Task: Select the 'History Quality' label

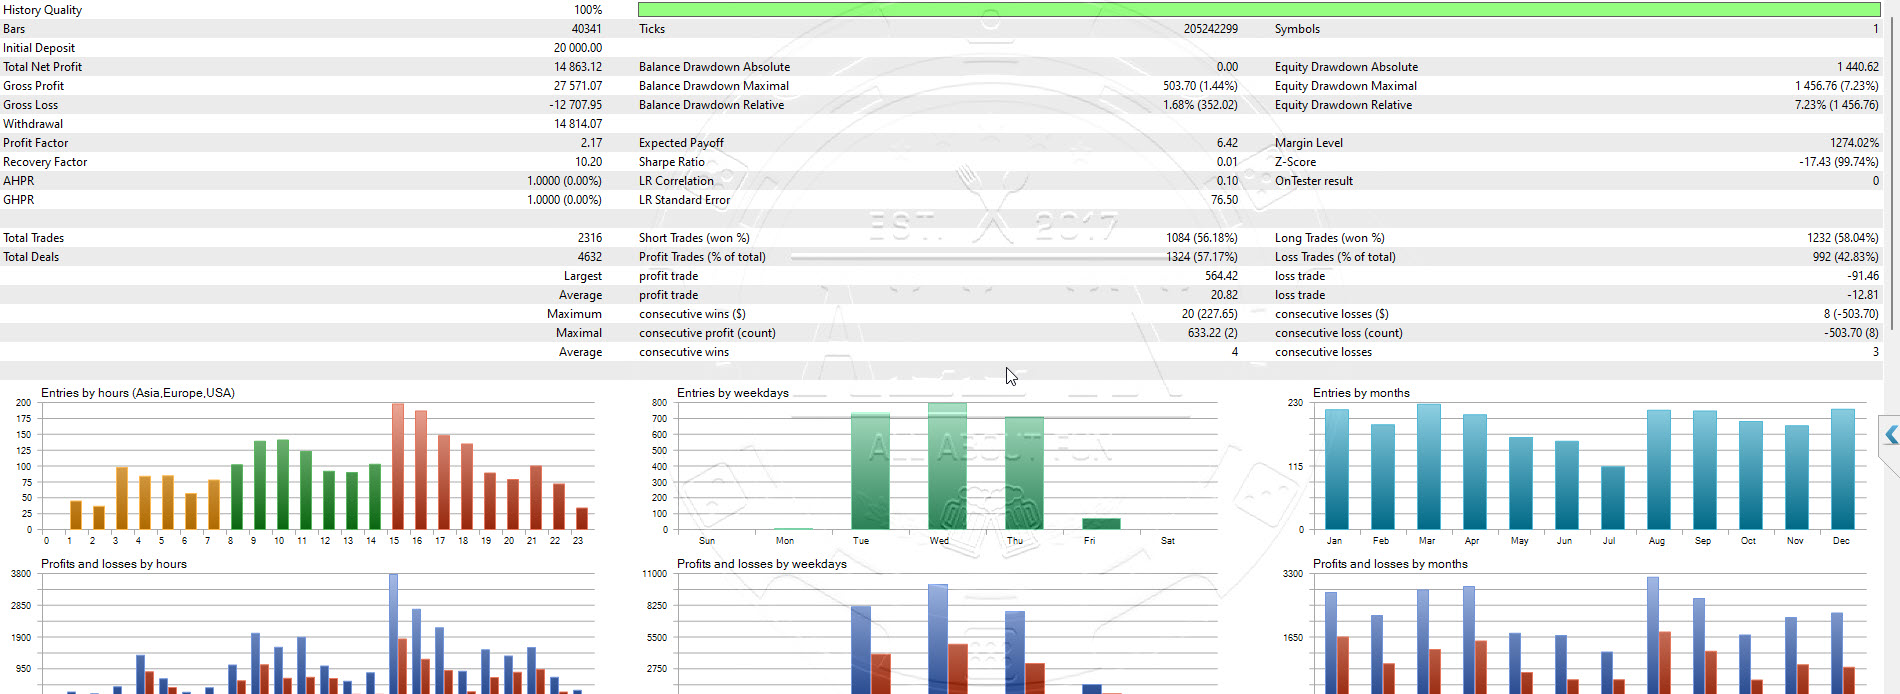Action: (43, 10)
